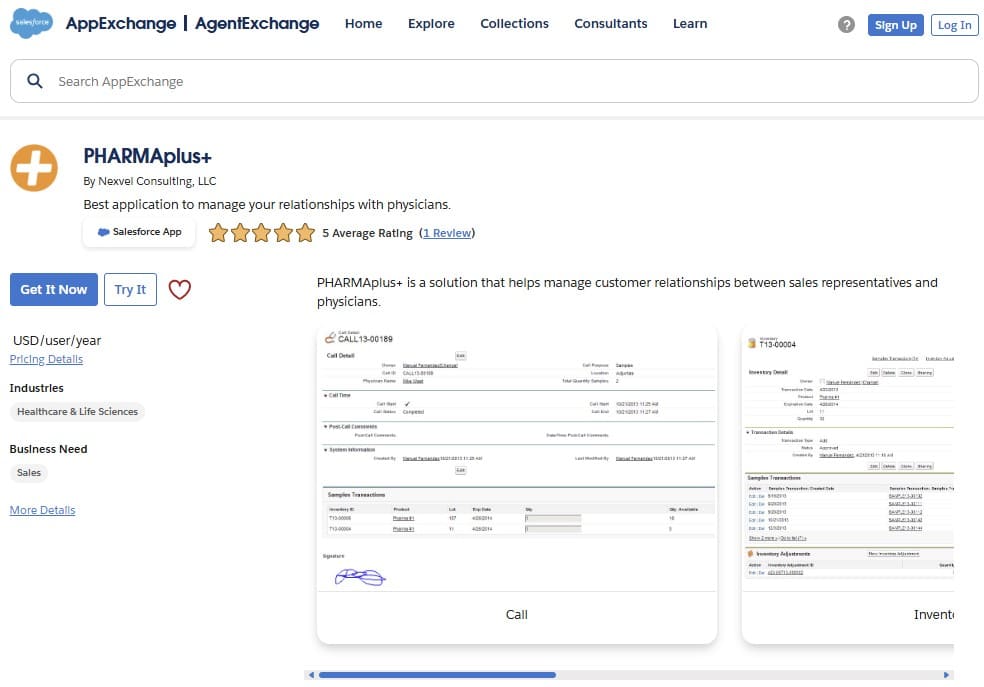
Task: Click the Sign Up button
Action: [896, 25]
